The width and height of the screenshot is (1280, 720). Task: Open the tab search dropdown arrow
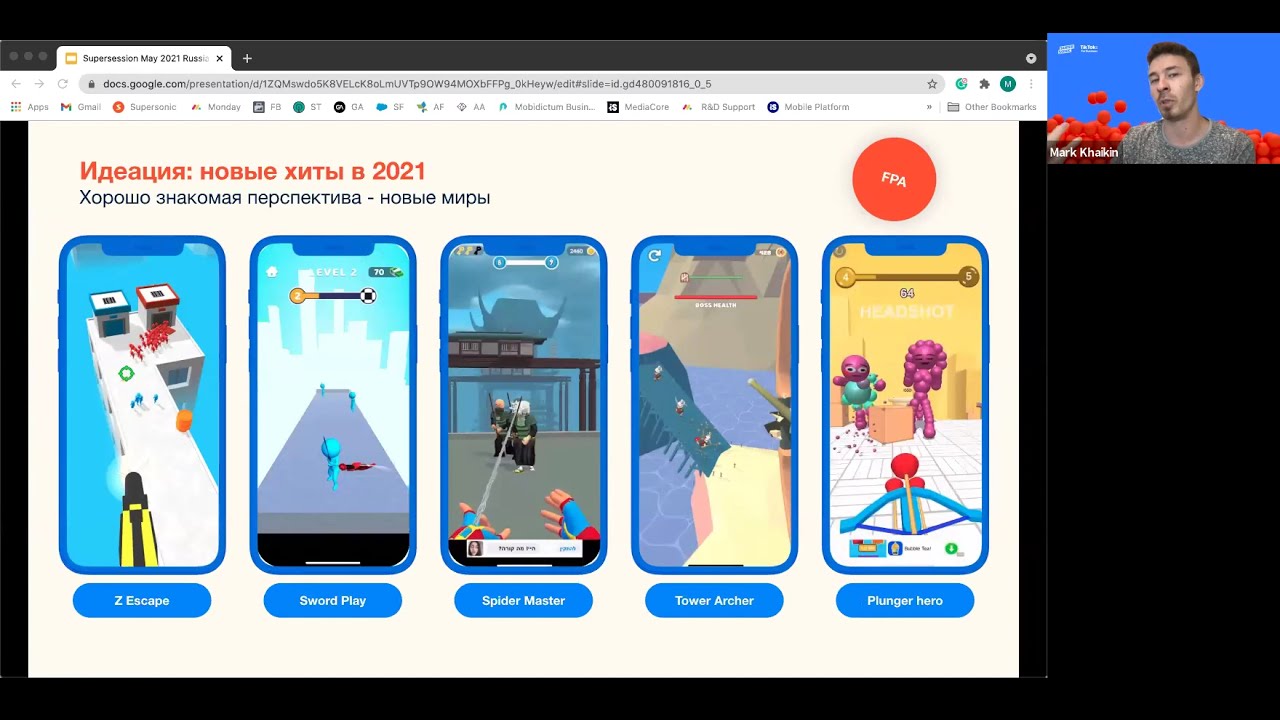point(1031,58)
